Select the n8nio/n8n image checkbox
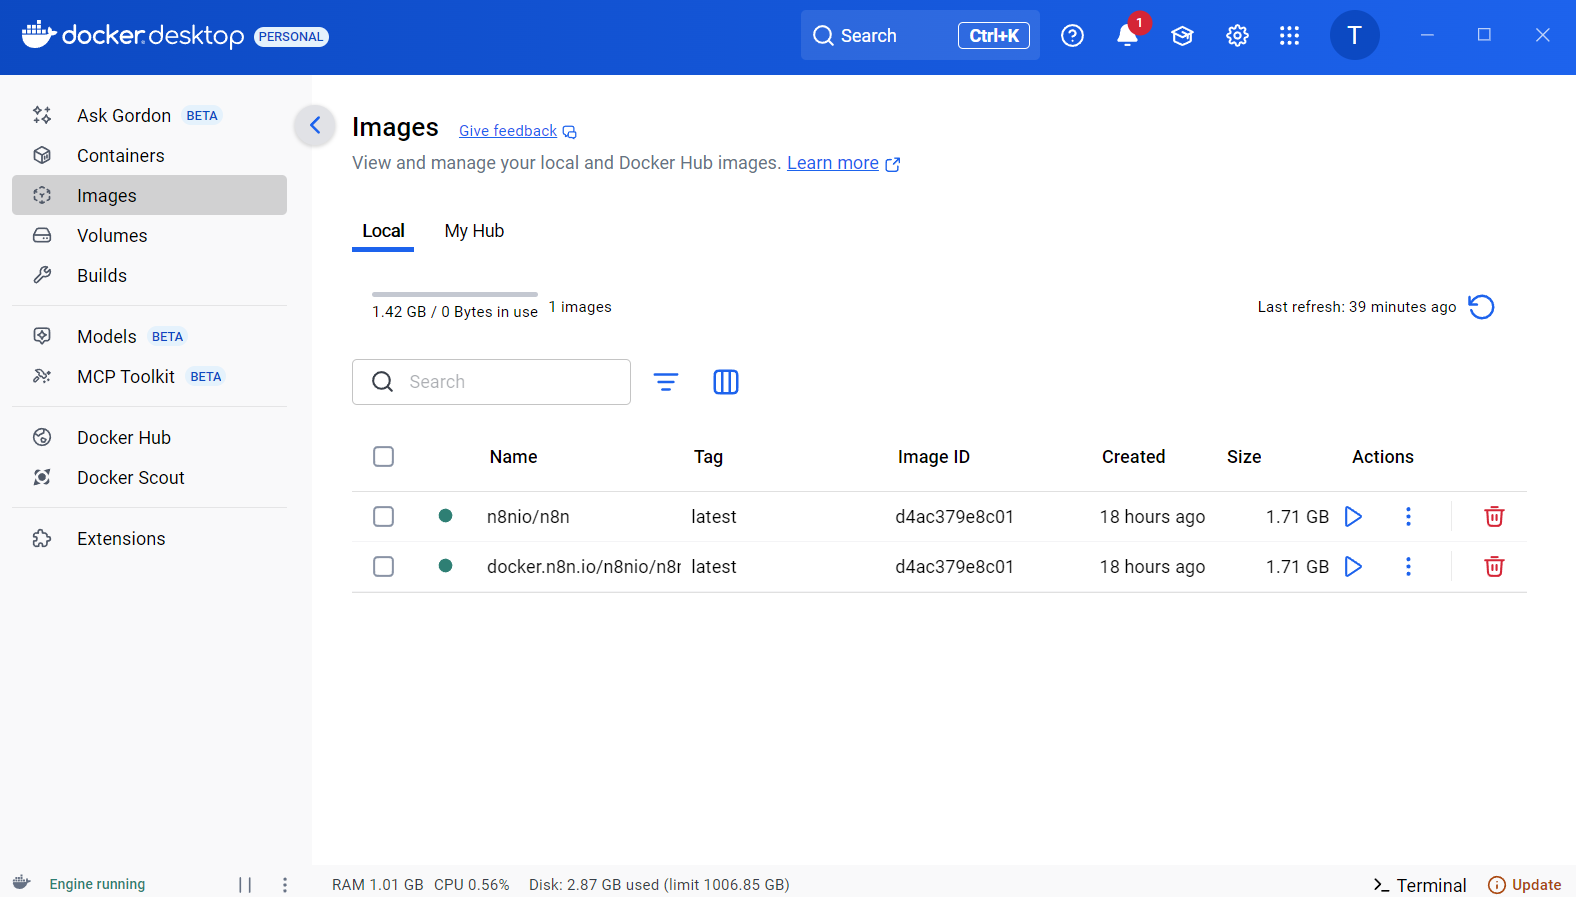This screenshot has height=897, width=1576. pyautogui.click(x=383, y=517)
